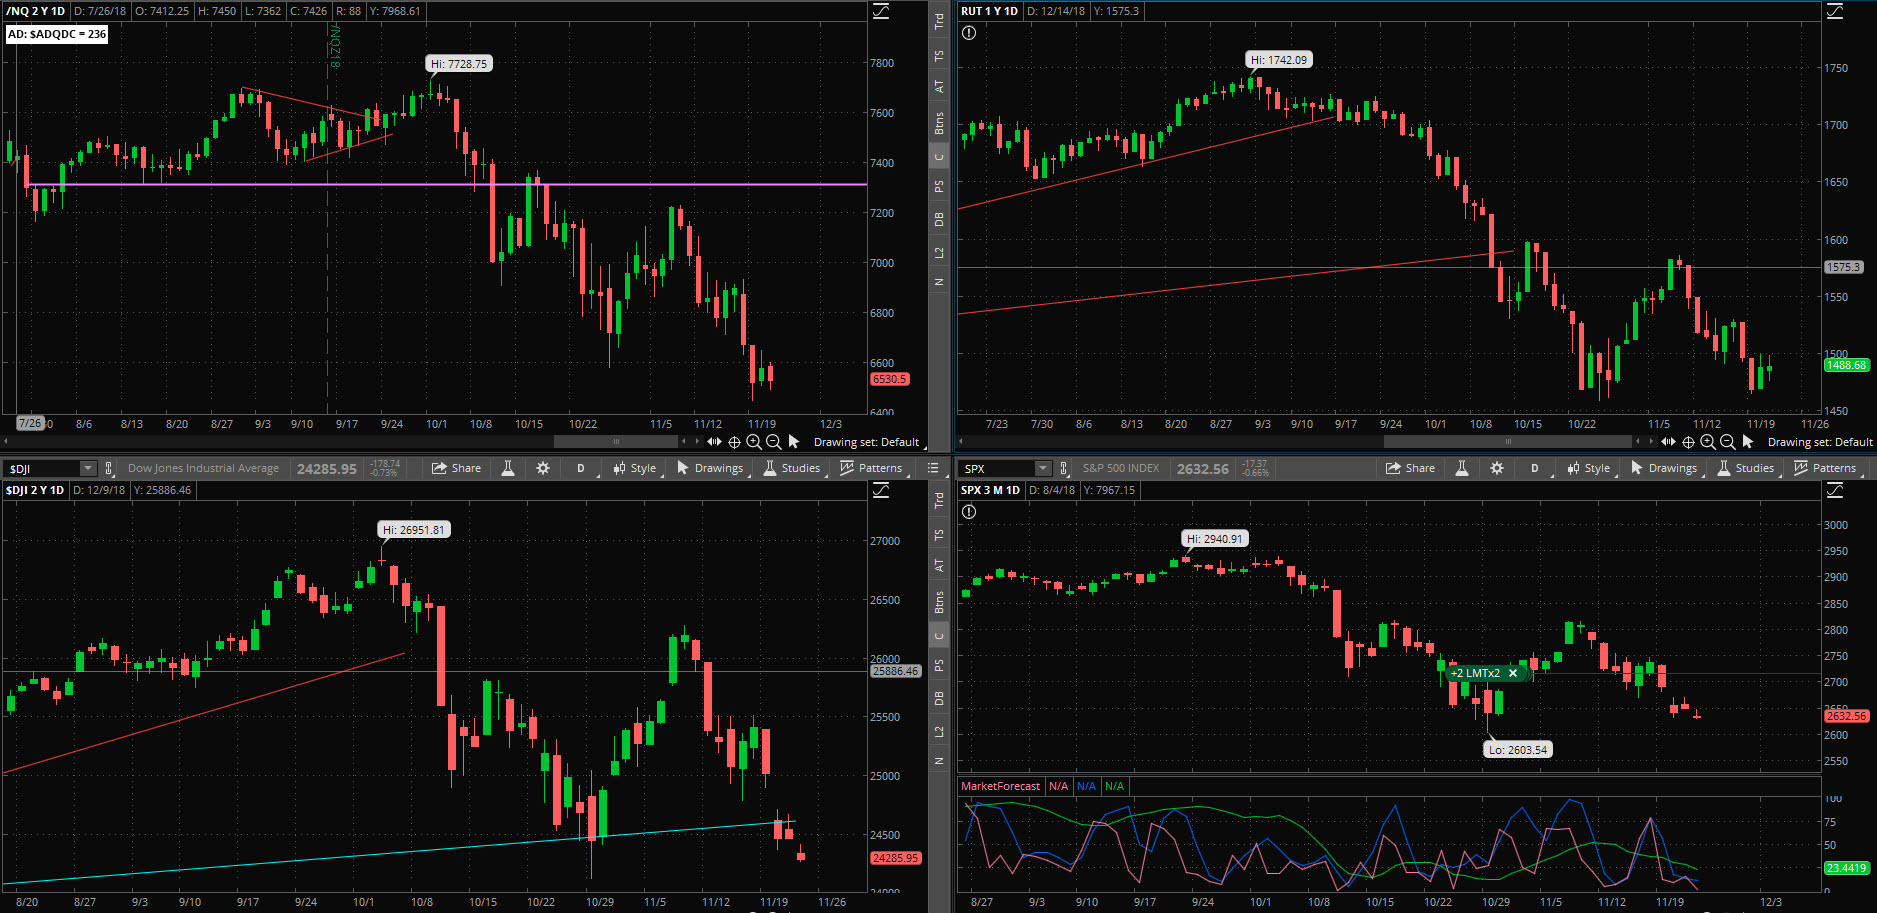Click the expand-axis arrows icon on /NQ chart
This screenshot has height=913, width=1877.
tap(714, 442)
